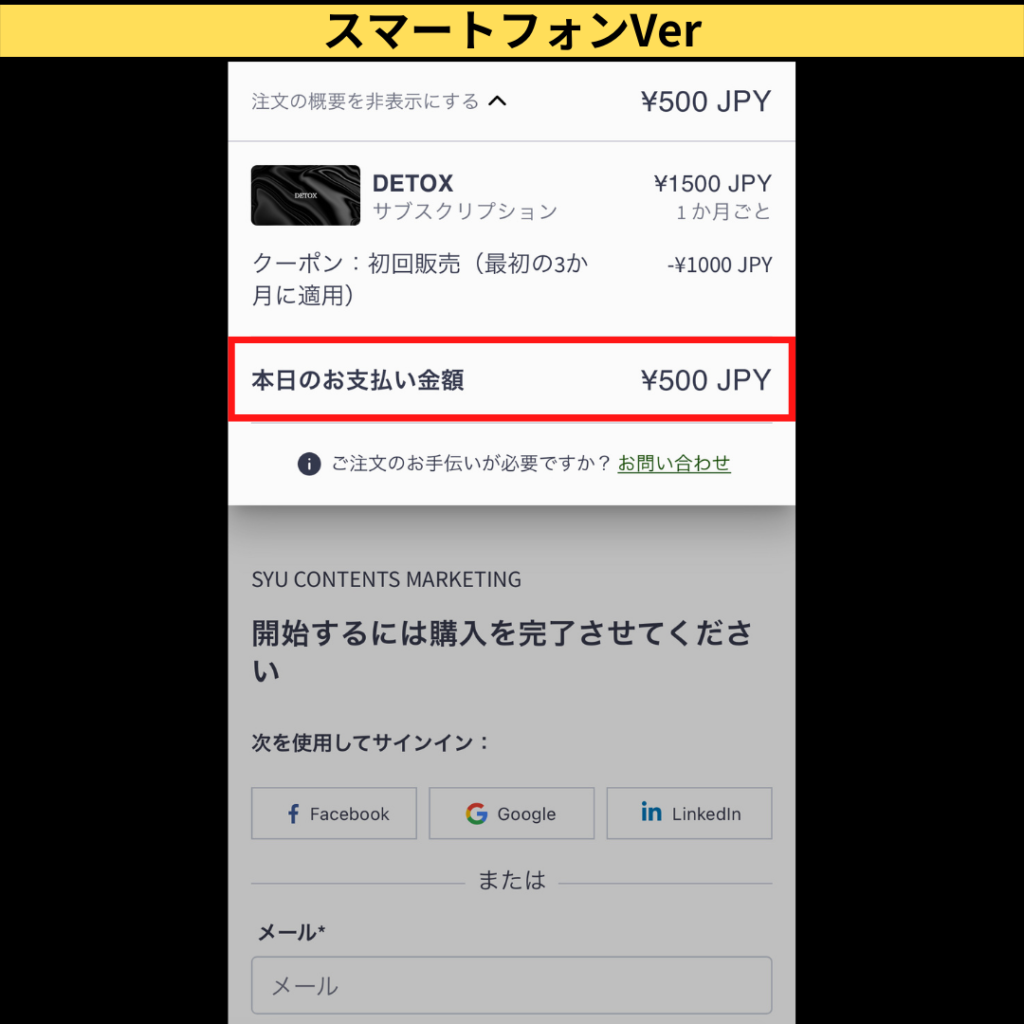
Task: Click the Google logo icon
Action: (477, 814)
